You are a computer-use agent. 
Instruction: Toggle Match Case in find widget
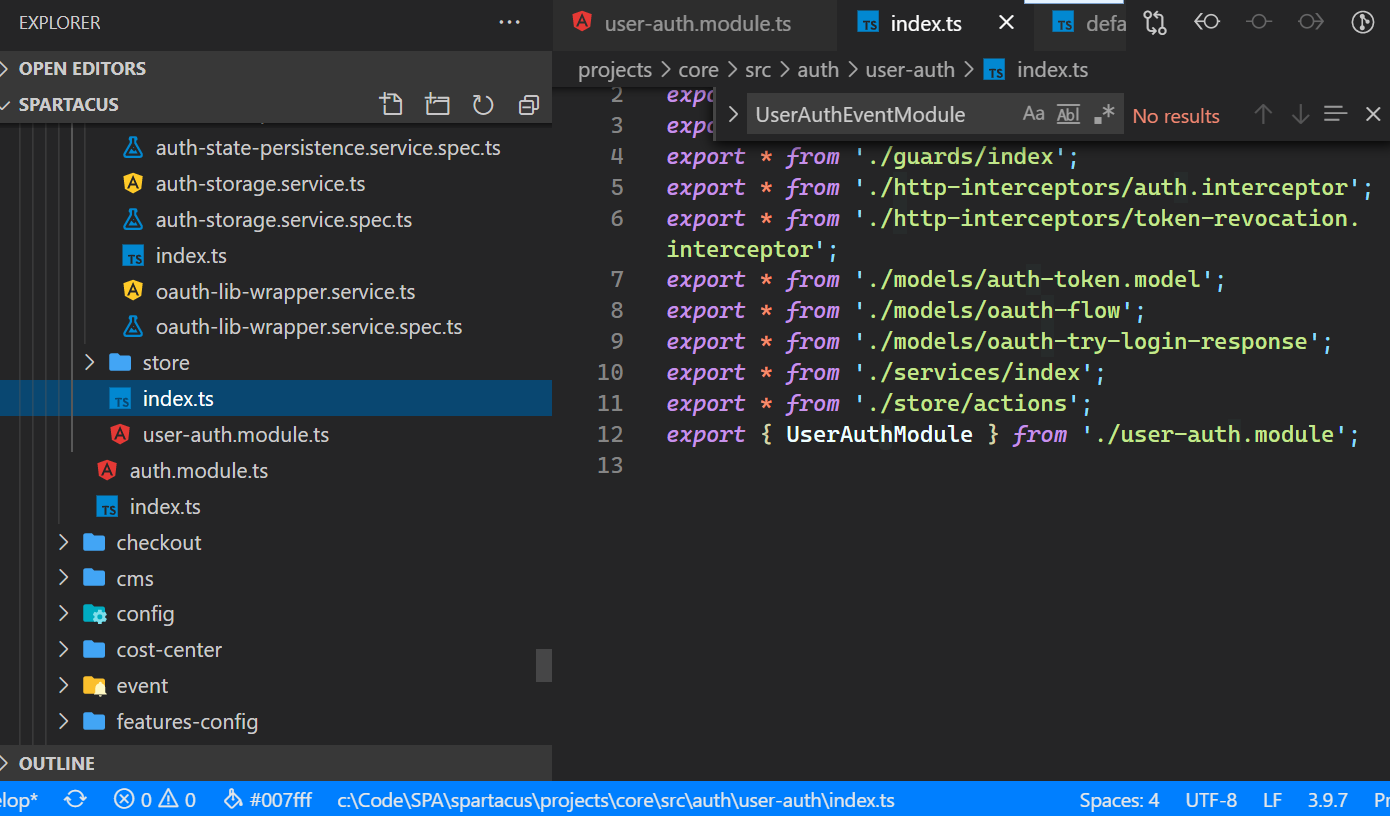pos(1033,115)
